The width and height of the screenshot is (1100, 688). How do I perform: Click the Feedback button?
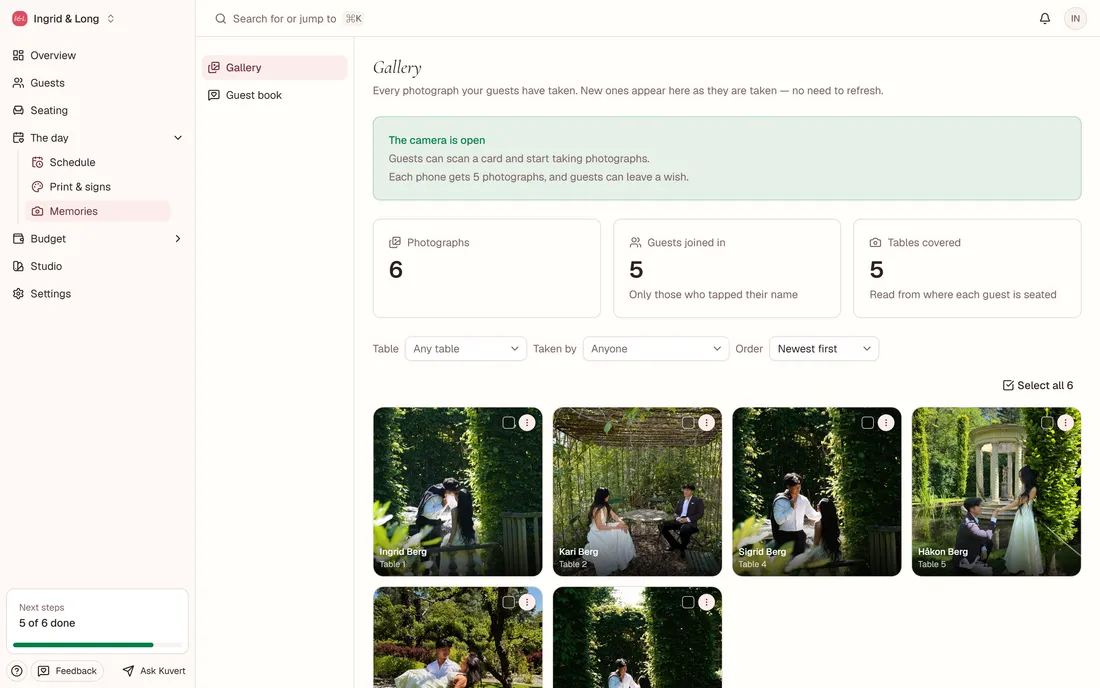(x=67, y=671)
